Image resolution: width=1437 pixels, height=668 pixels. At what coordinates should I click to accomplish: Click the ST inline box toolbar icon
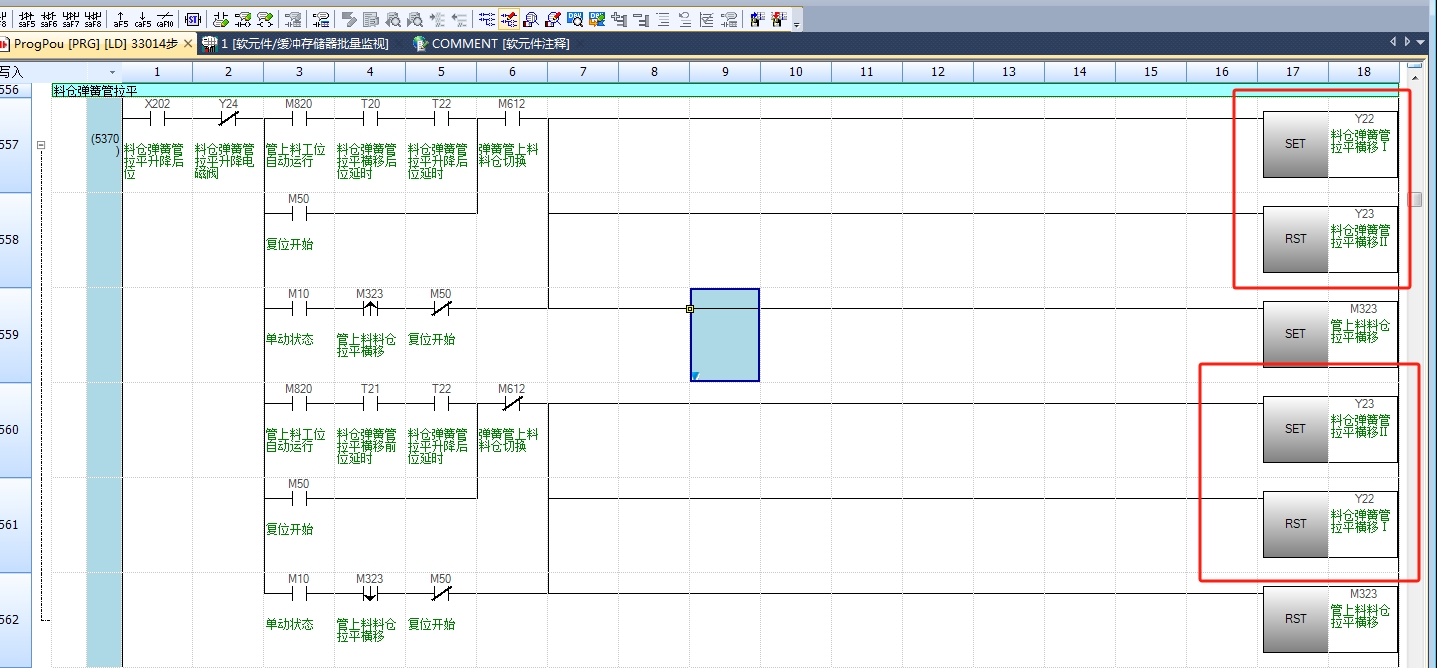point(193,19)
